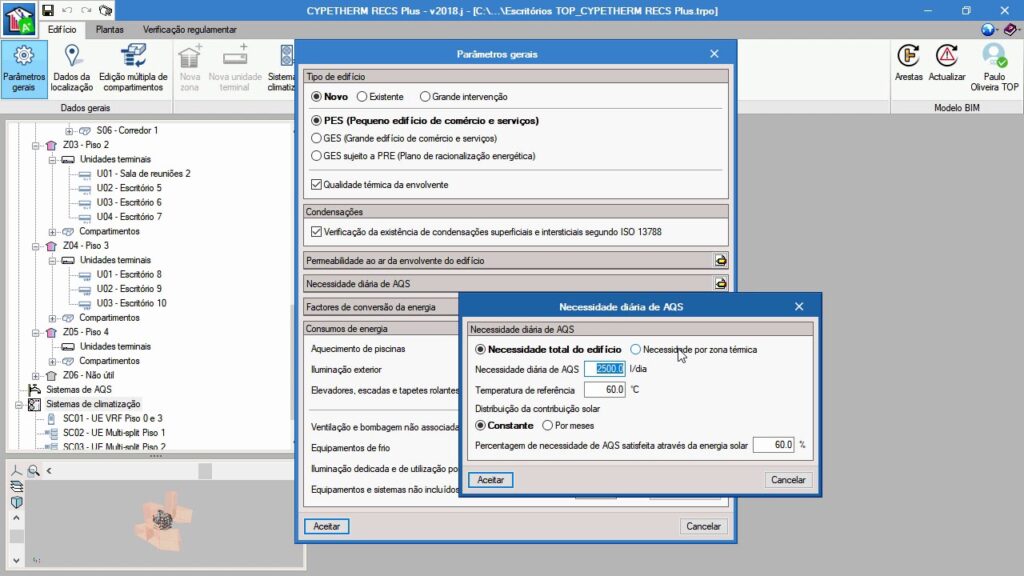Click the save icon in title bar
The height and width of the screenshot is (576, 1024).
coord(48,10)
